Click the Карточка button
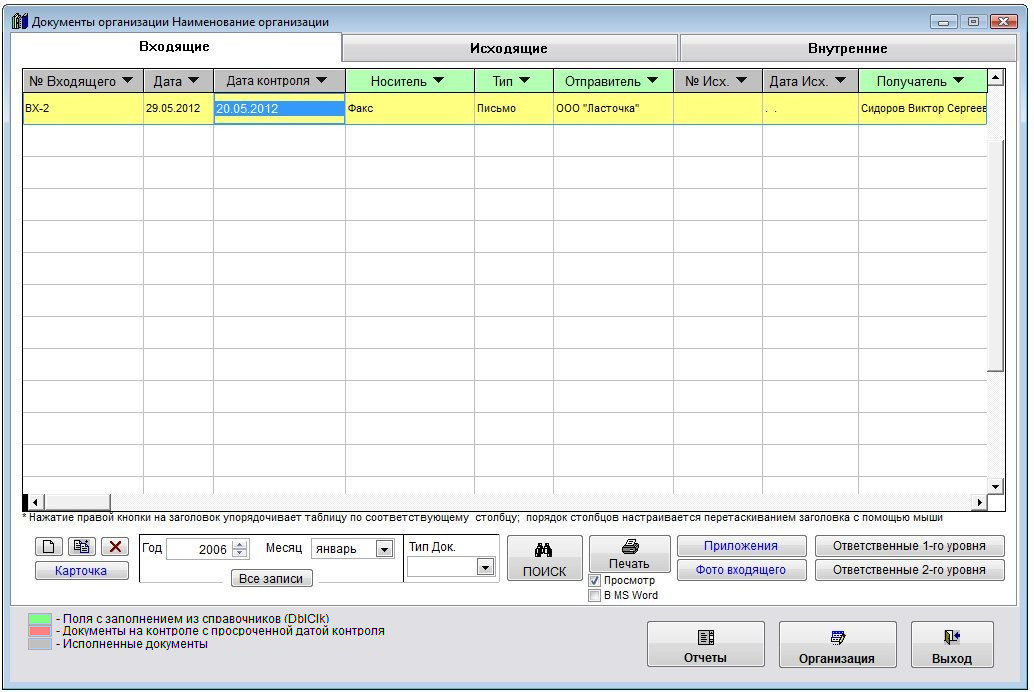The width and height of the screenshot is (1034, 692). (x=82, y=570)
